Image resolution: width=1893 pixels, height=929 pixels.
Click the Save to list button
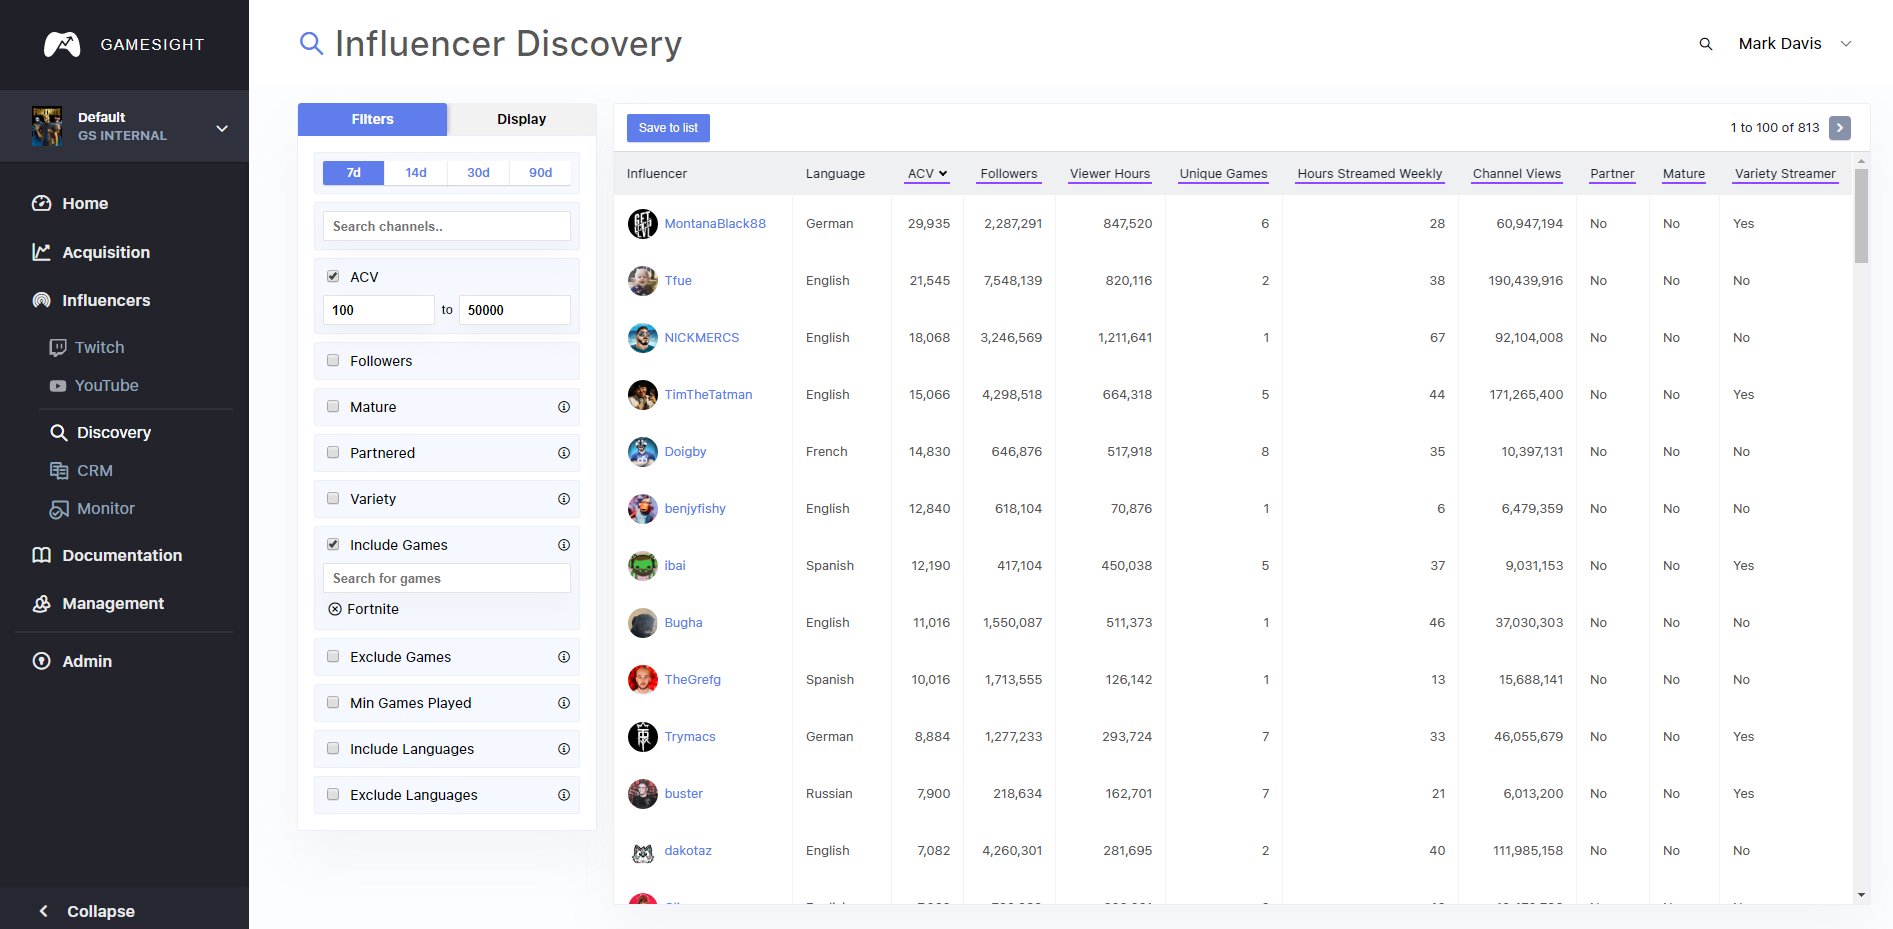click(x=668, y=128)
